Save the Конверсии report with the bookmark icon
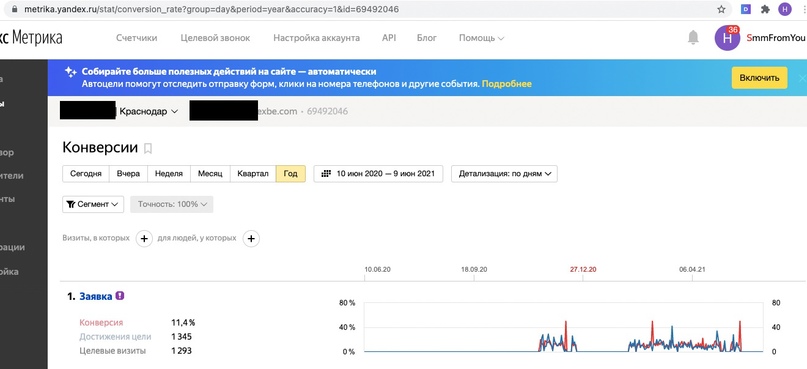Viewport: 807px width, 369px height. pos(148,149)
